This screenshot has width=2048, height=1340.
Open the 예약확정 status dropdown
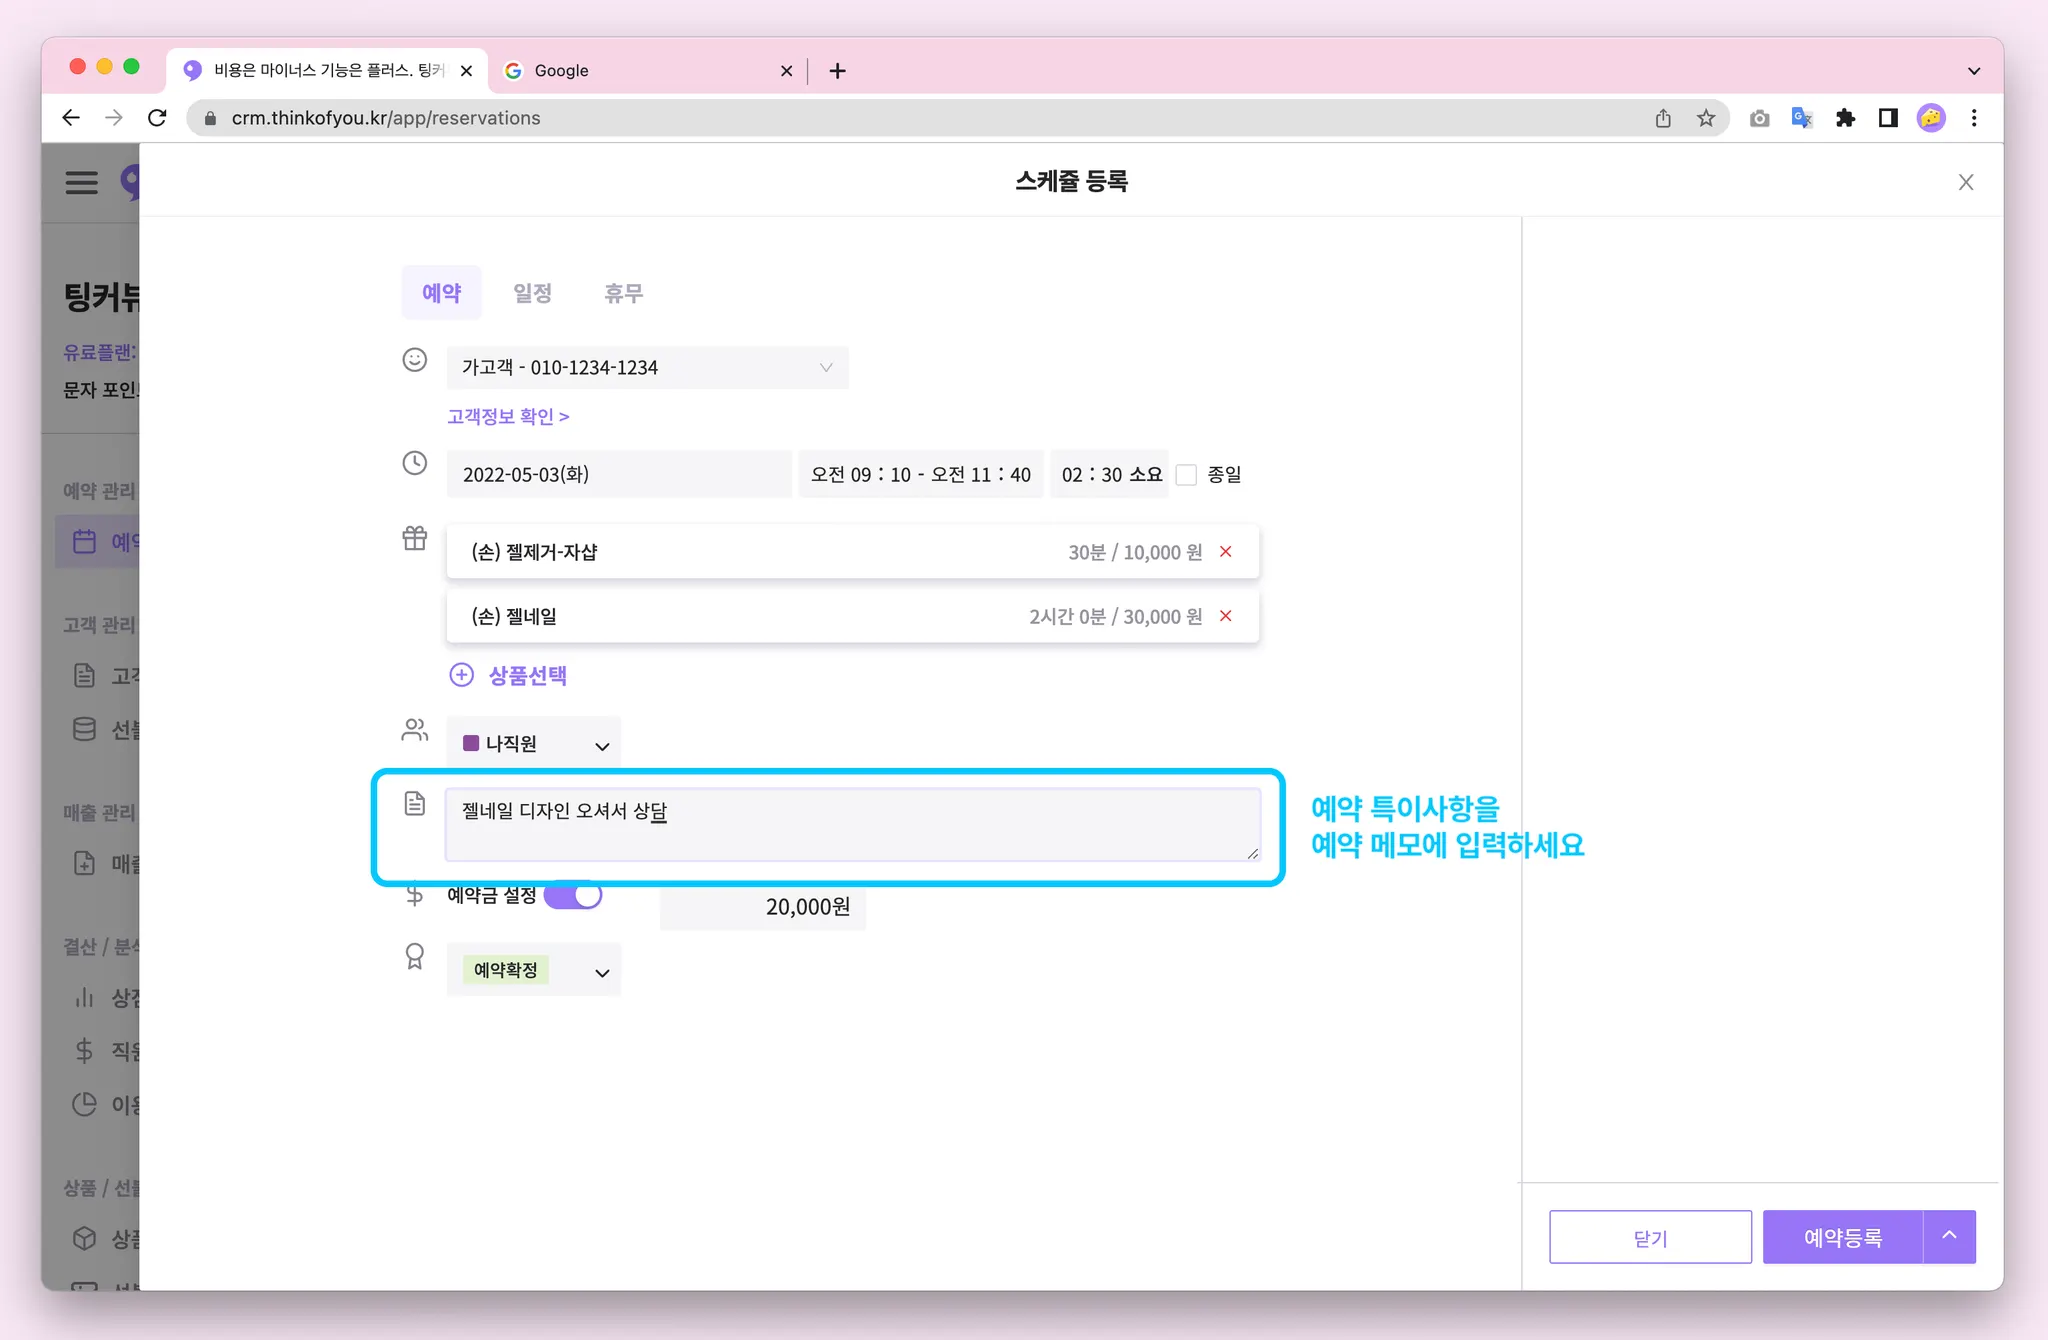534,971
